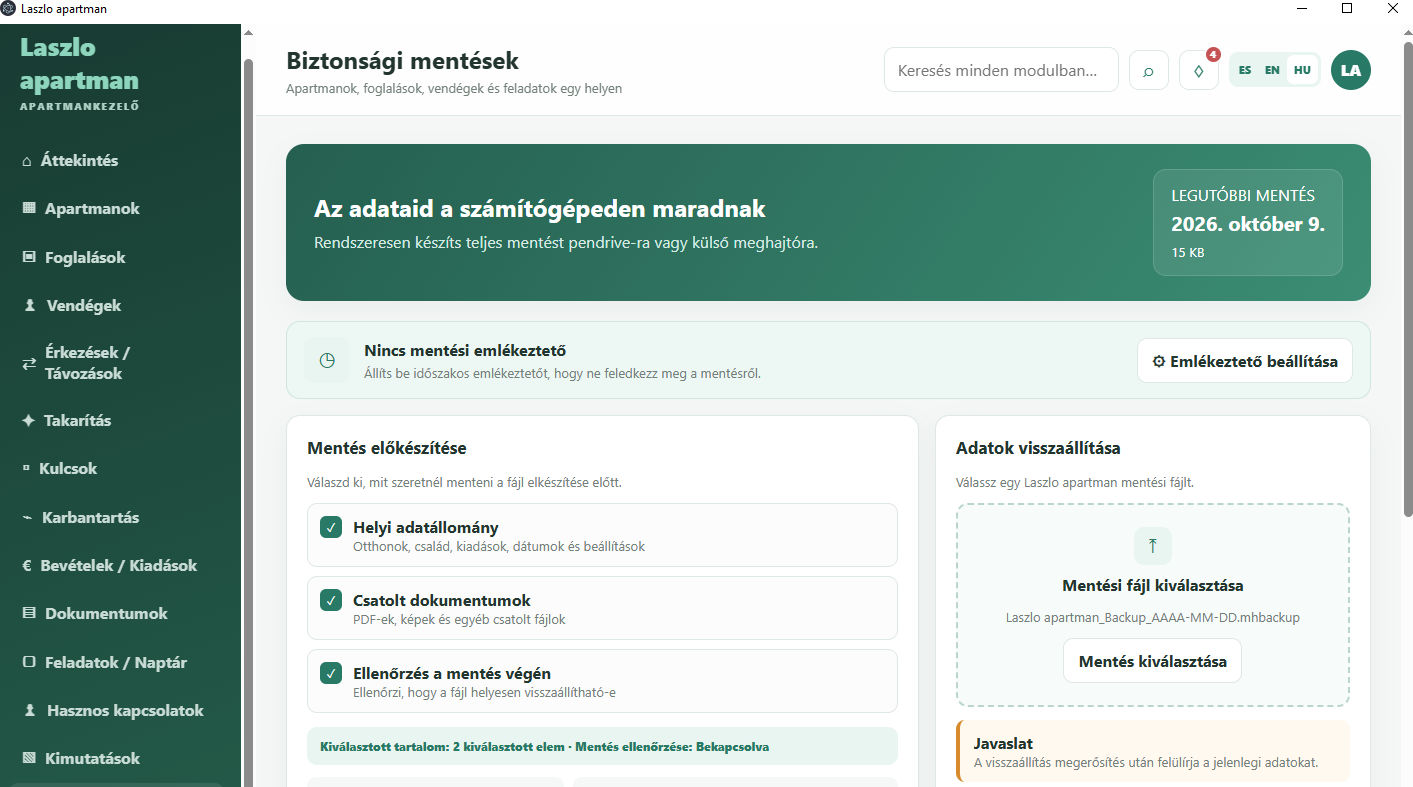1413x787 pixels.
Task: Click the upload arrow icon for backup file
Action: (x=1152, y=546)
